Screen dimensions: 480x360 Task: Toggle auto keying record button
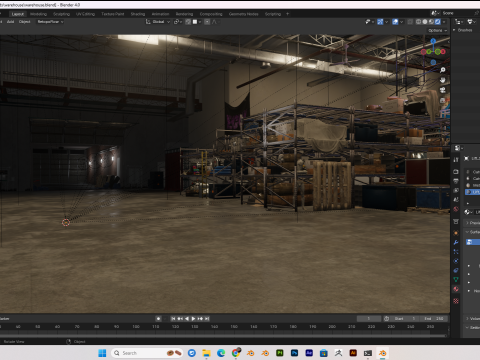click(158, 319)
